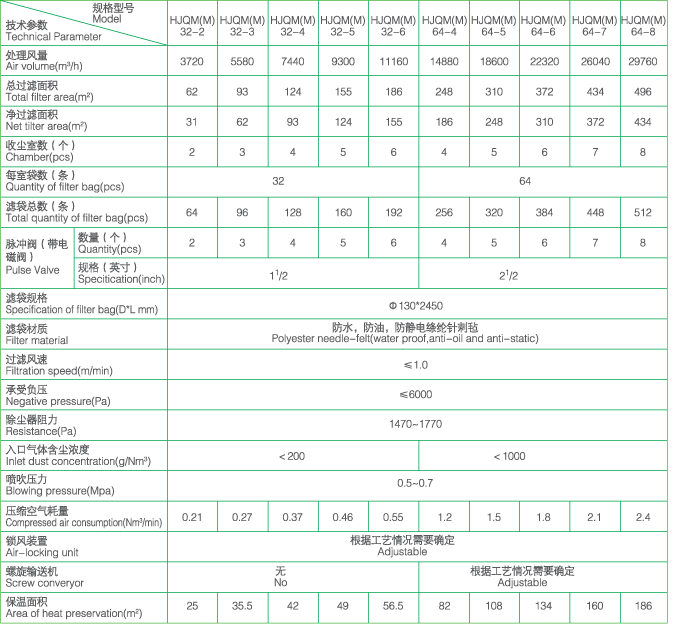
Task: Click the HJQM(M) 32-6 model header
Action: [393, 26]
